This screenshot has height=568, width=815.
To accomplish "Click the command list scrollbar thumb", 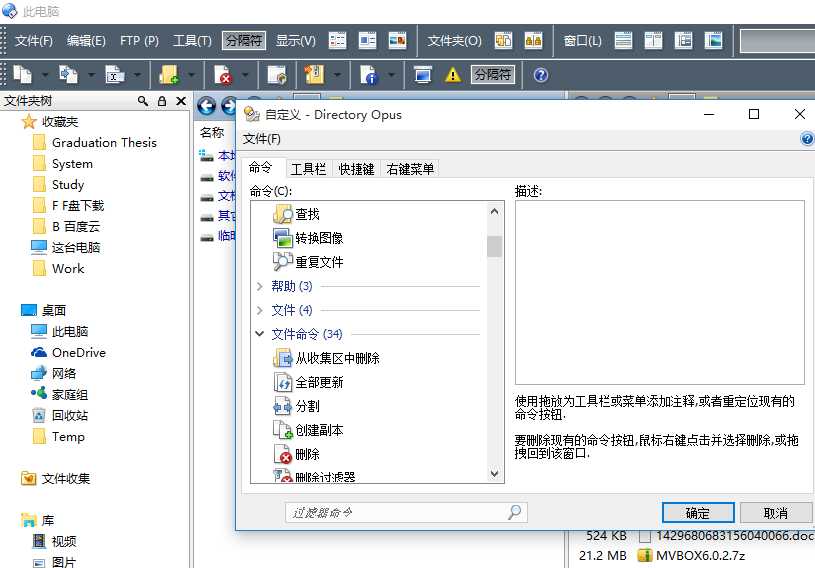I will (x=494, y=246).
